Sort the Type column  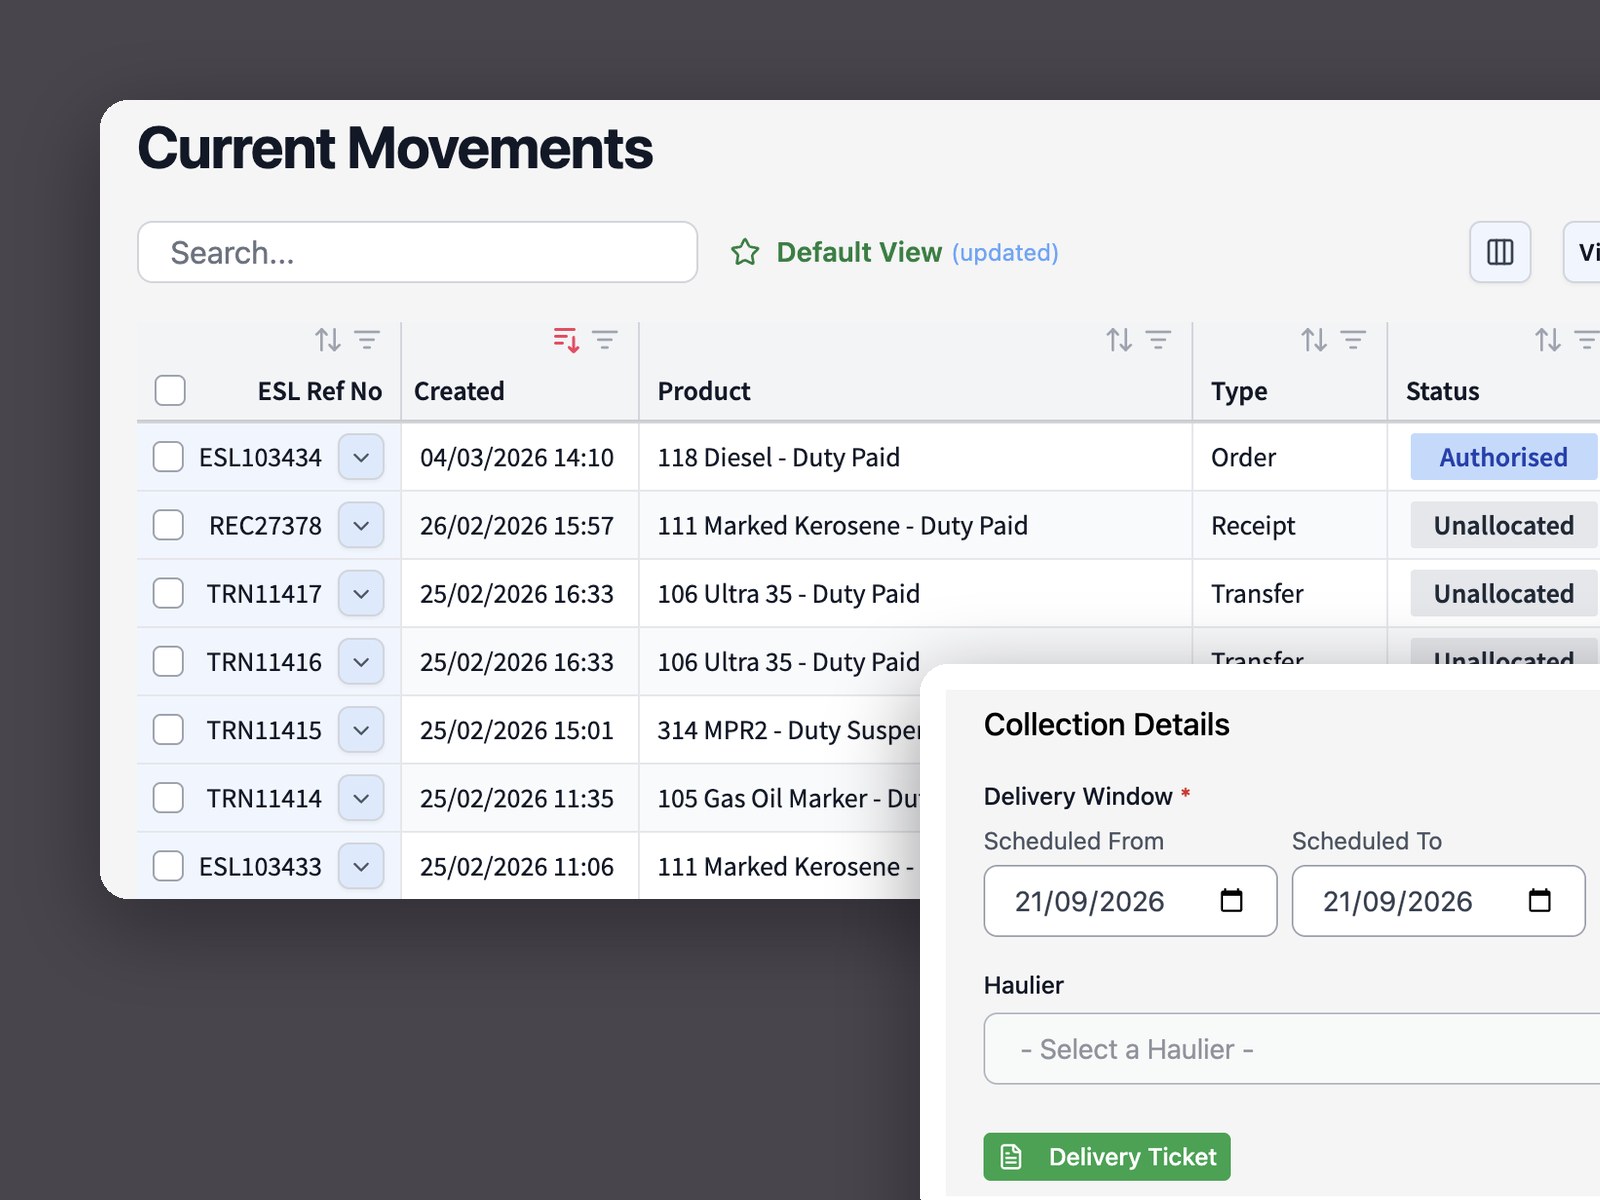point(1314,340)
